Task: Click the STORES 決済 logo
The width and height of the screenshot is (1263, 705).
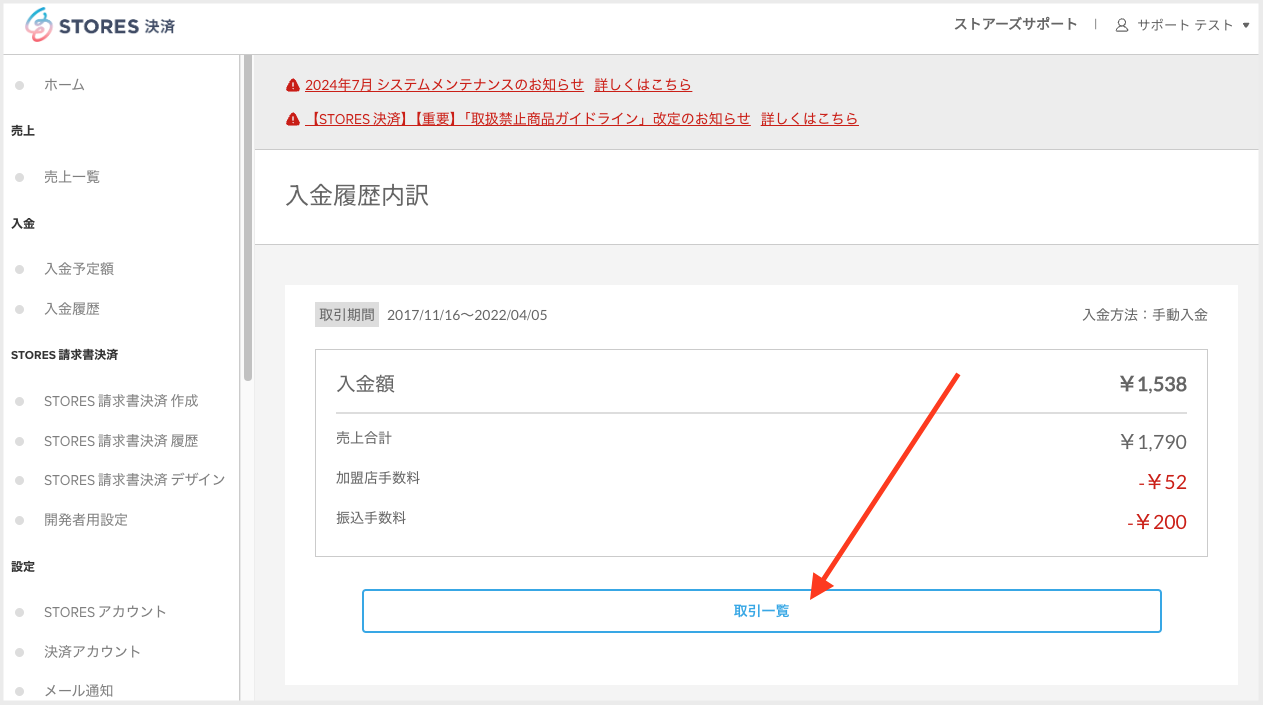Action: click(100, 25)
